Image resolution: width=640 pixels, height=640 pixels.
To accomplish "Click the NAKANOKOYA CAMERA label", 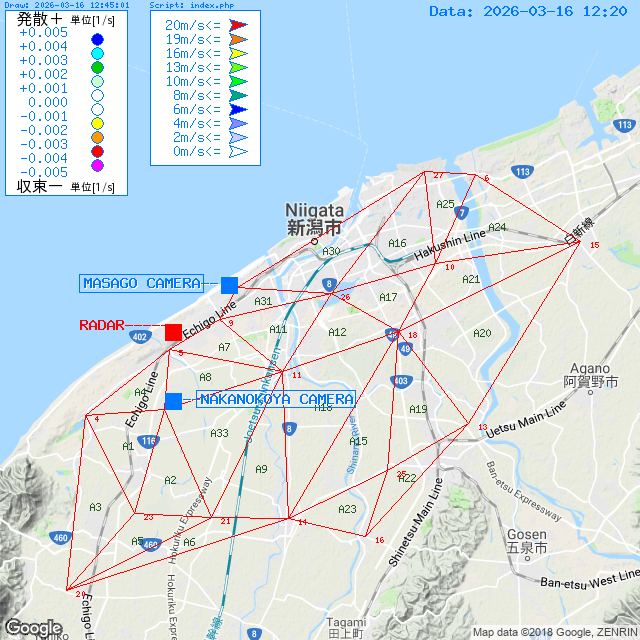I will (276, 399).
